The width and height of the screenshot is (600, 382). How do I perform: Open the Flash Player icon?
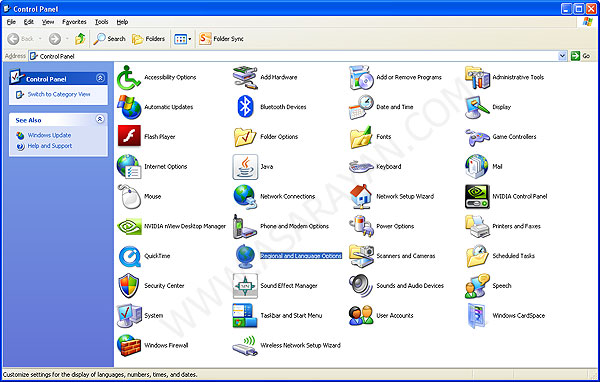pyautogui.click(x=129, y=137)
